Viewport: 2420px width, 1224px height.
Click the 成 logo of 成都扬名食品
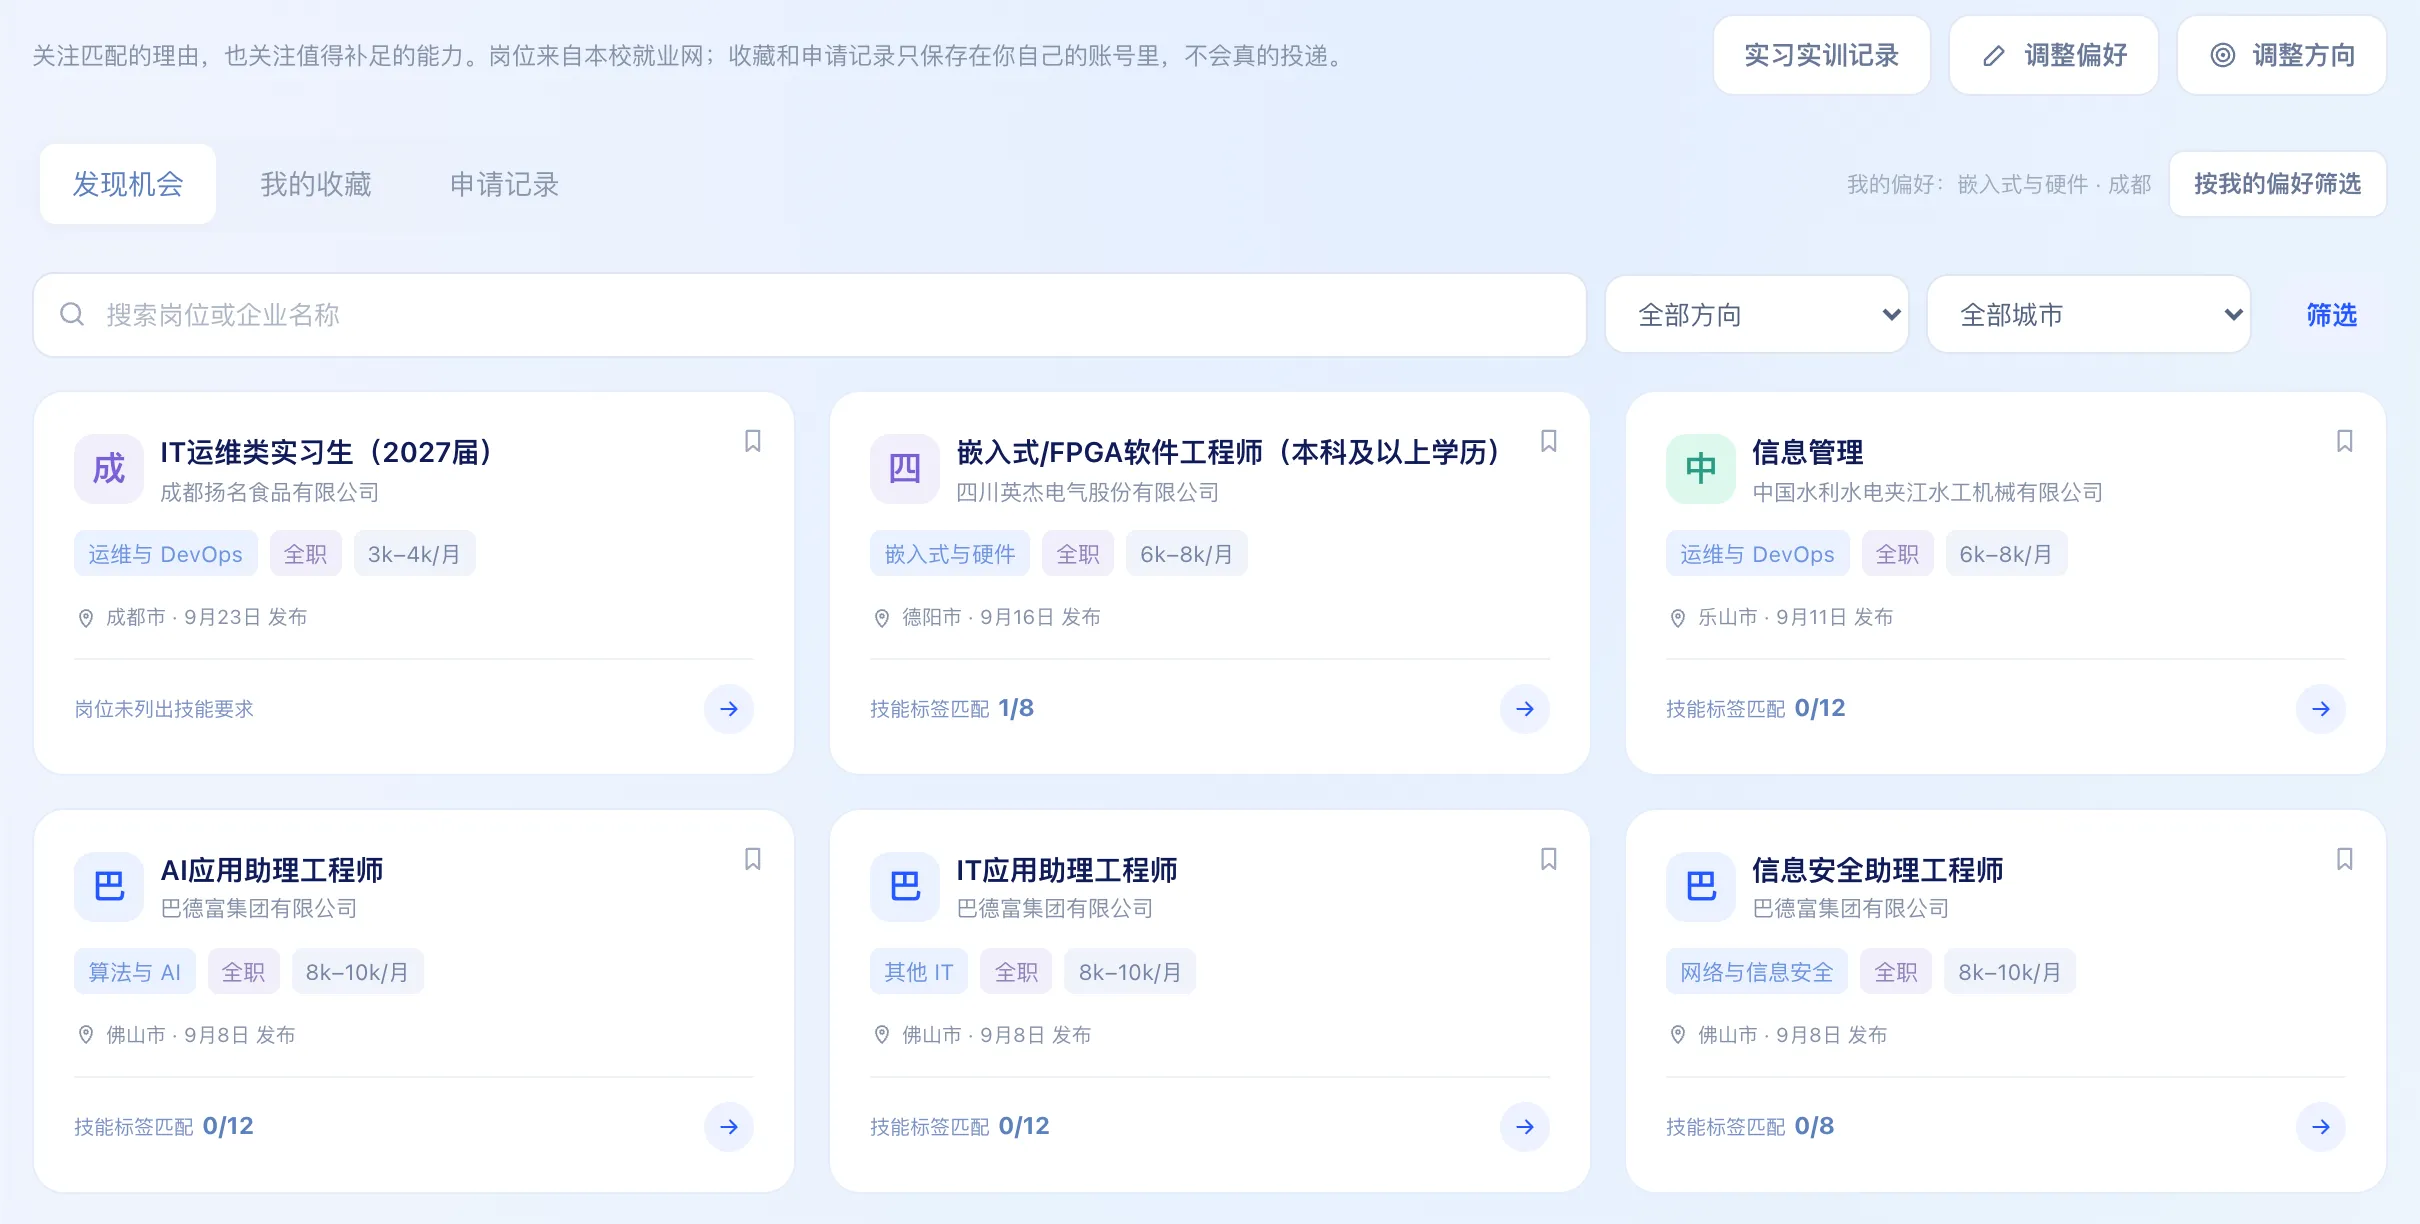[x=109, y=469]
